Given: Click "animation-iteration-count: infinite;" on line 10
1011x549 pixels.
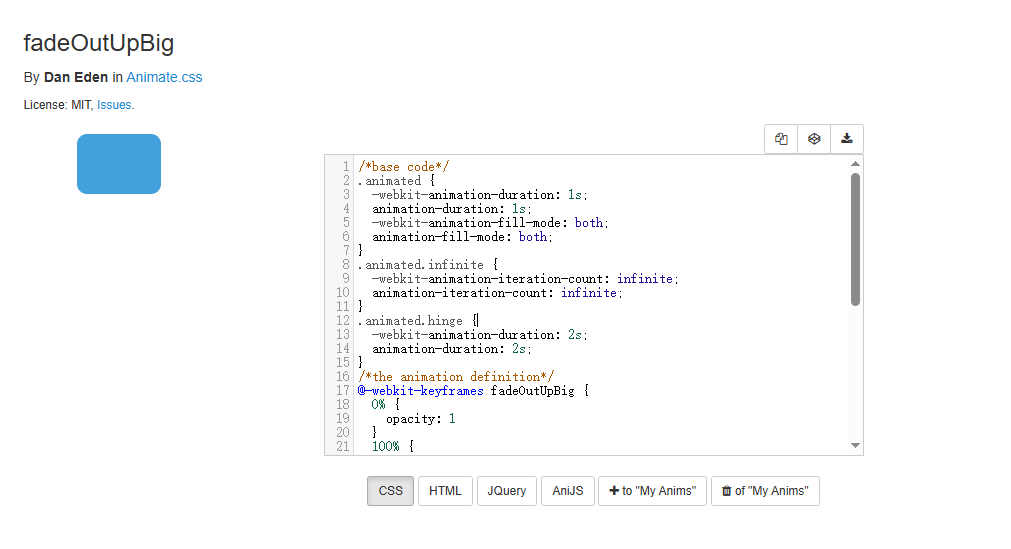Looking at the screenshot, I should pos(497,293).
